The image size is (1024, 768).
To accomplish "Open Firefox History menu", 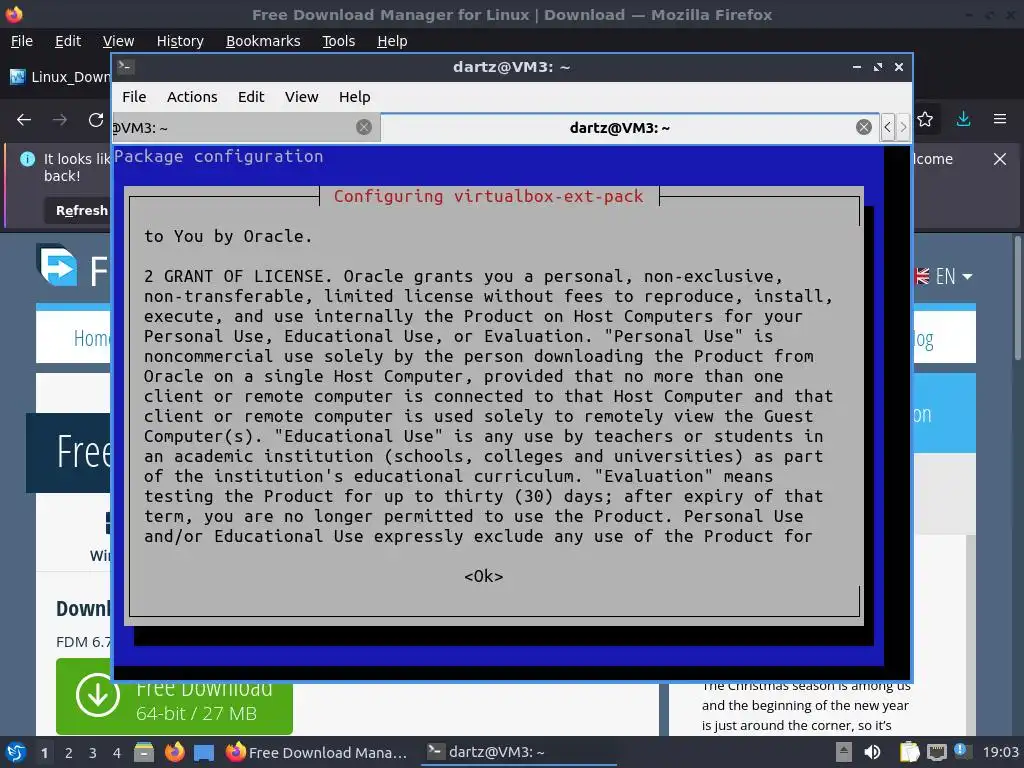I will tap(180, 41).
